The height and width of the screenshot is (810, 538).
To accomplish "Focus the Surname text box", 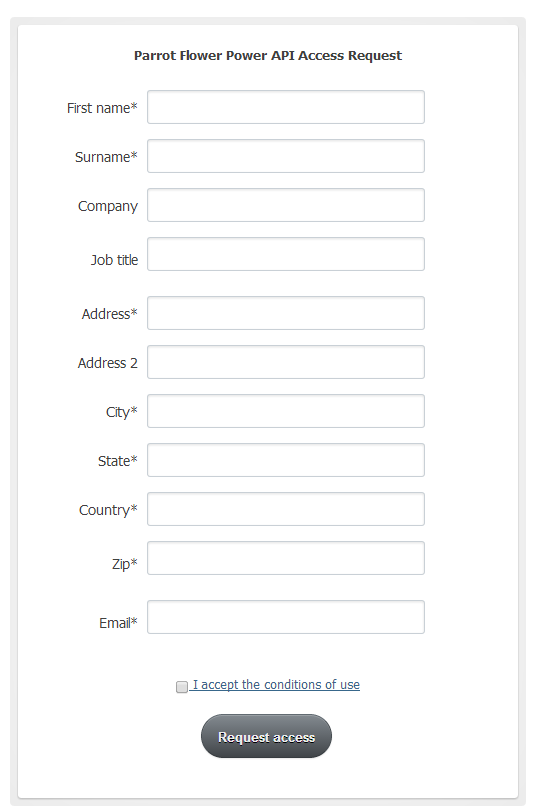I will click(x=286, y=156).
